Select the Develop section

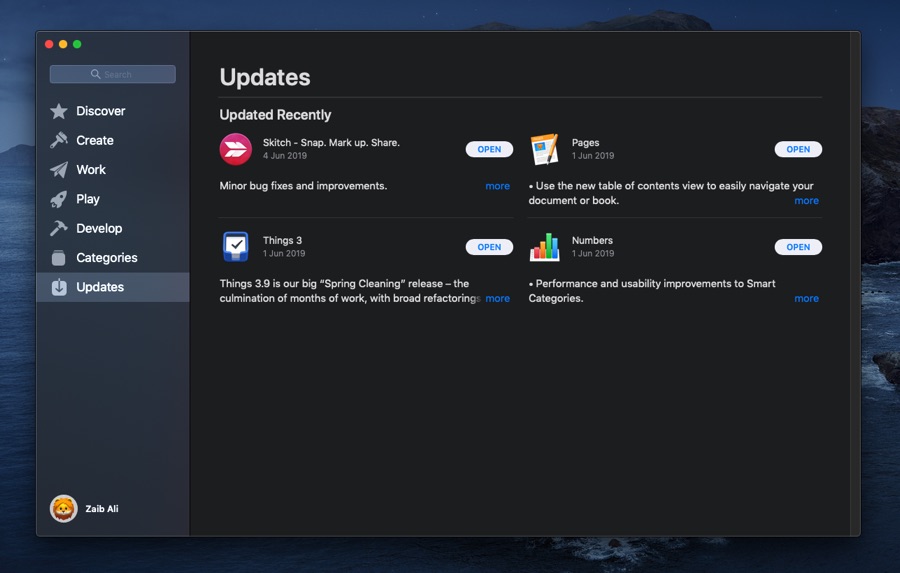112,229
